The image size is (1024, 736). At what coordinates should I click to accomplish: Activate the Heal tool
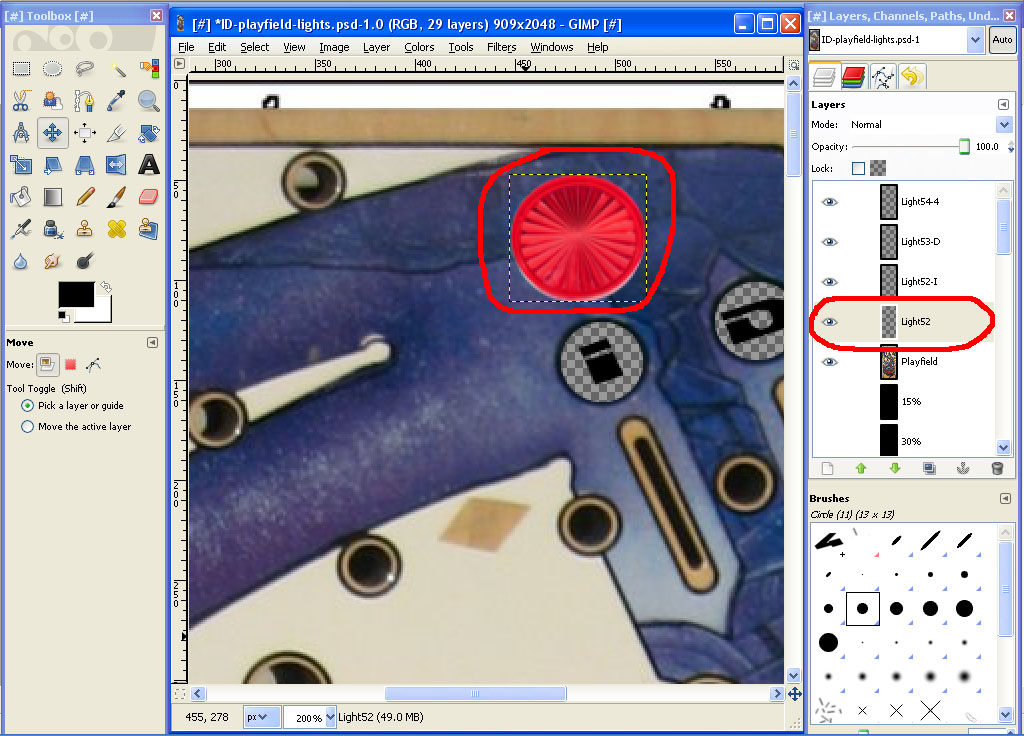coord(117,229)
